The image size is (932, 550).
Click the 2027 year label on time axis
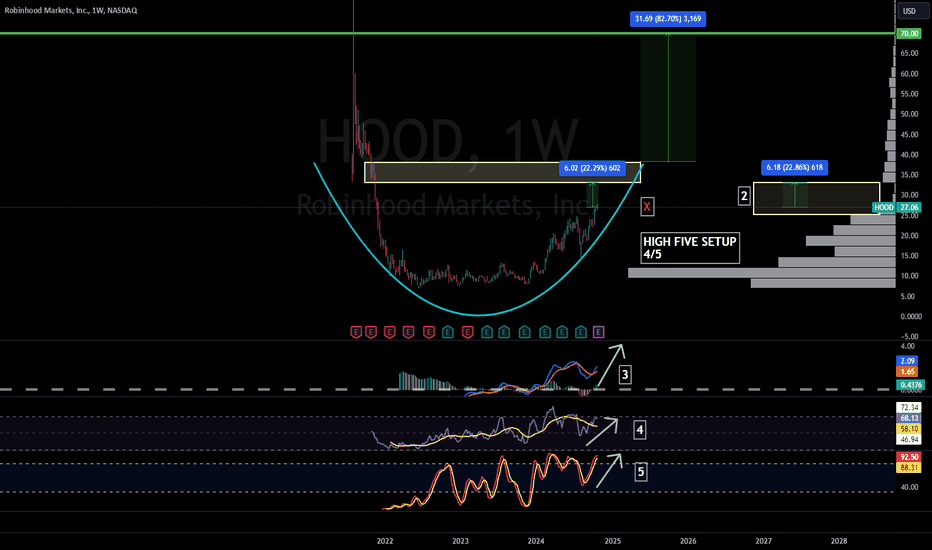tap(763, 541)
